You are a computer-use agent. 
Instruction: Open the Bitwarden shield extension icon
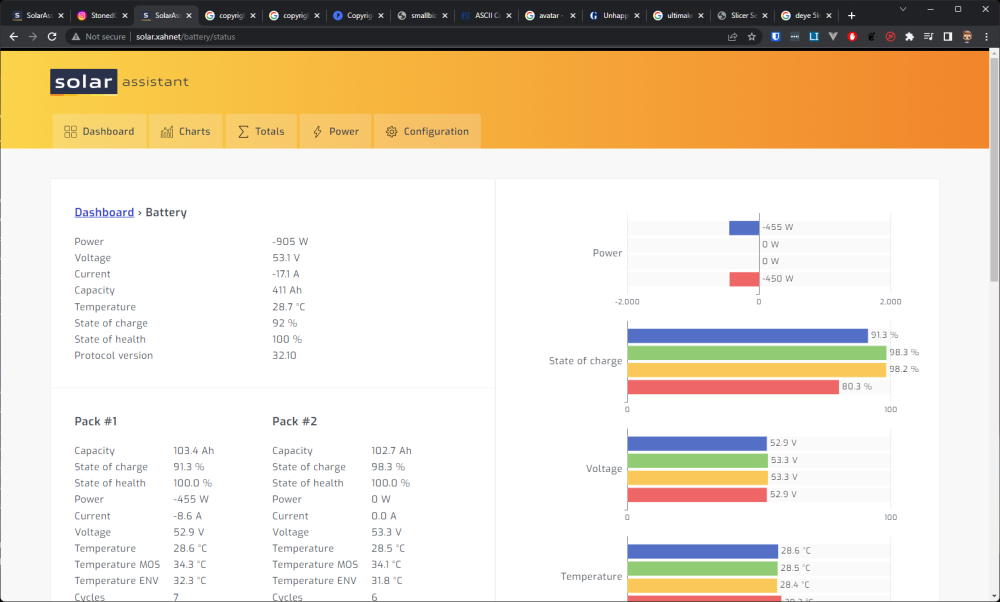[776, 37]
